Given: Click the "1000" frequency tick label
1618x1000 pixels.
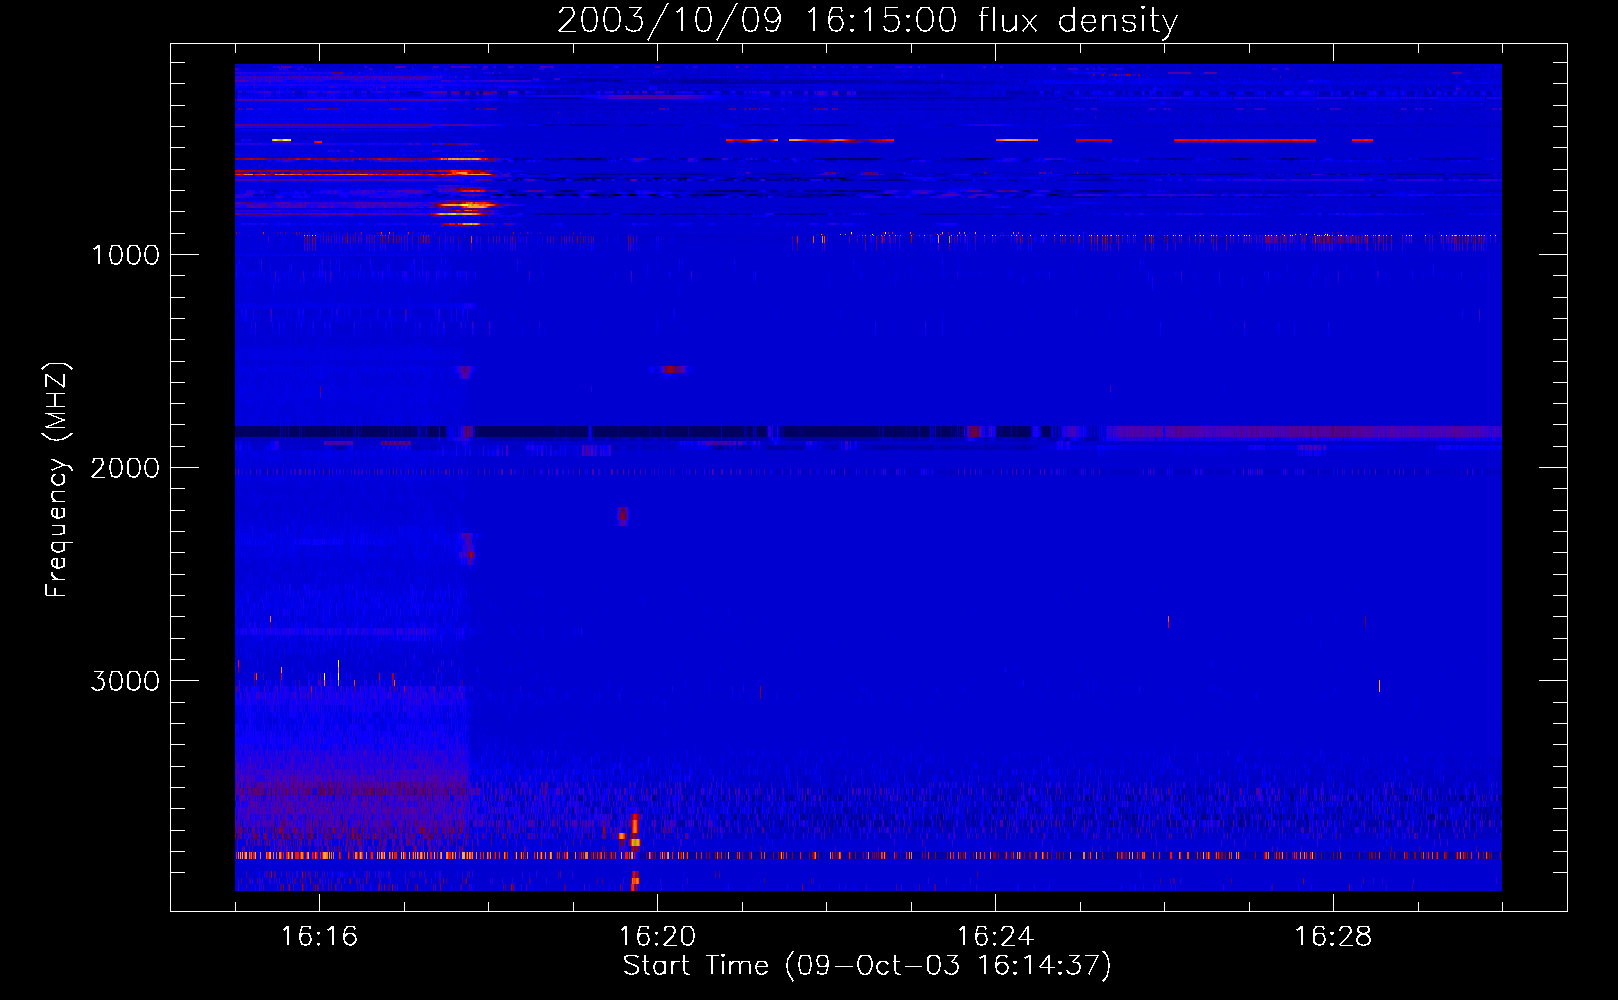Looking at the screenshot, I should click(x=125, y=255).
